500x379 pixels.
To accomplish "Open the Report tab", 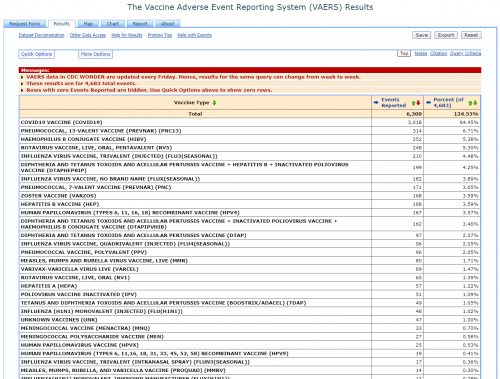I will pyautogui.click(x=140, y=24).
